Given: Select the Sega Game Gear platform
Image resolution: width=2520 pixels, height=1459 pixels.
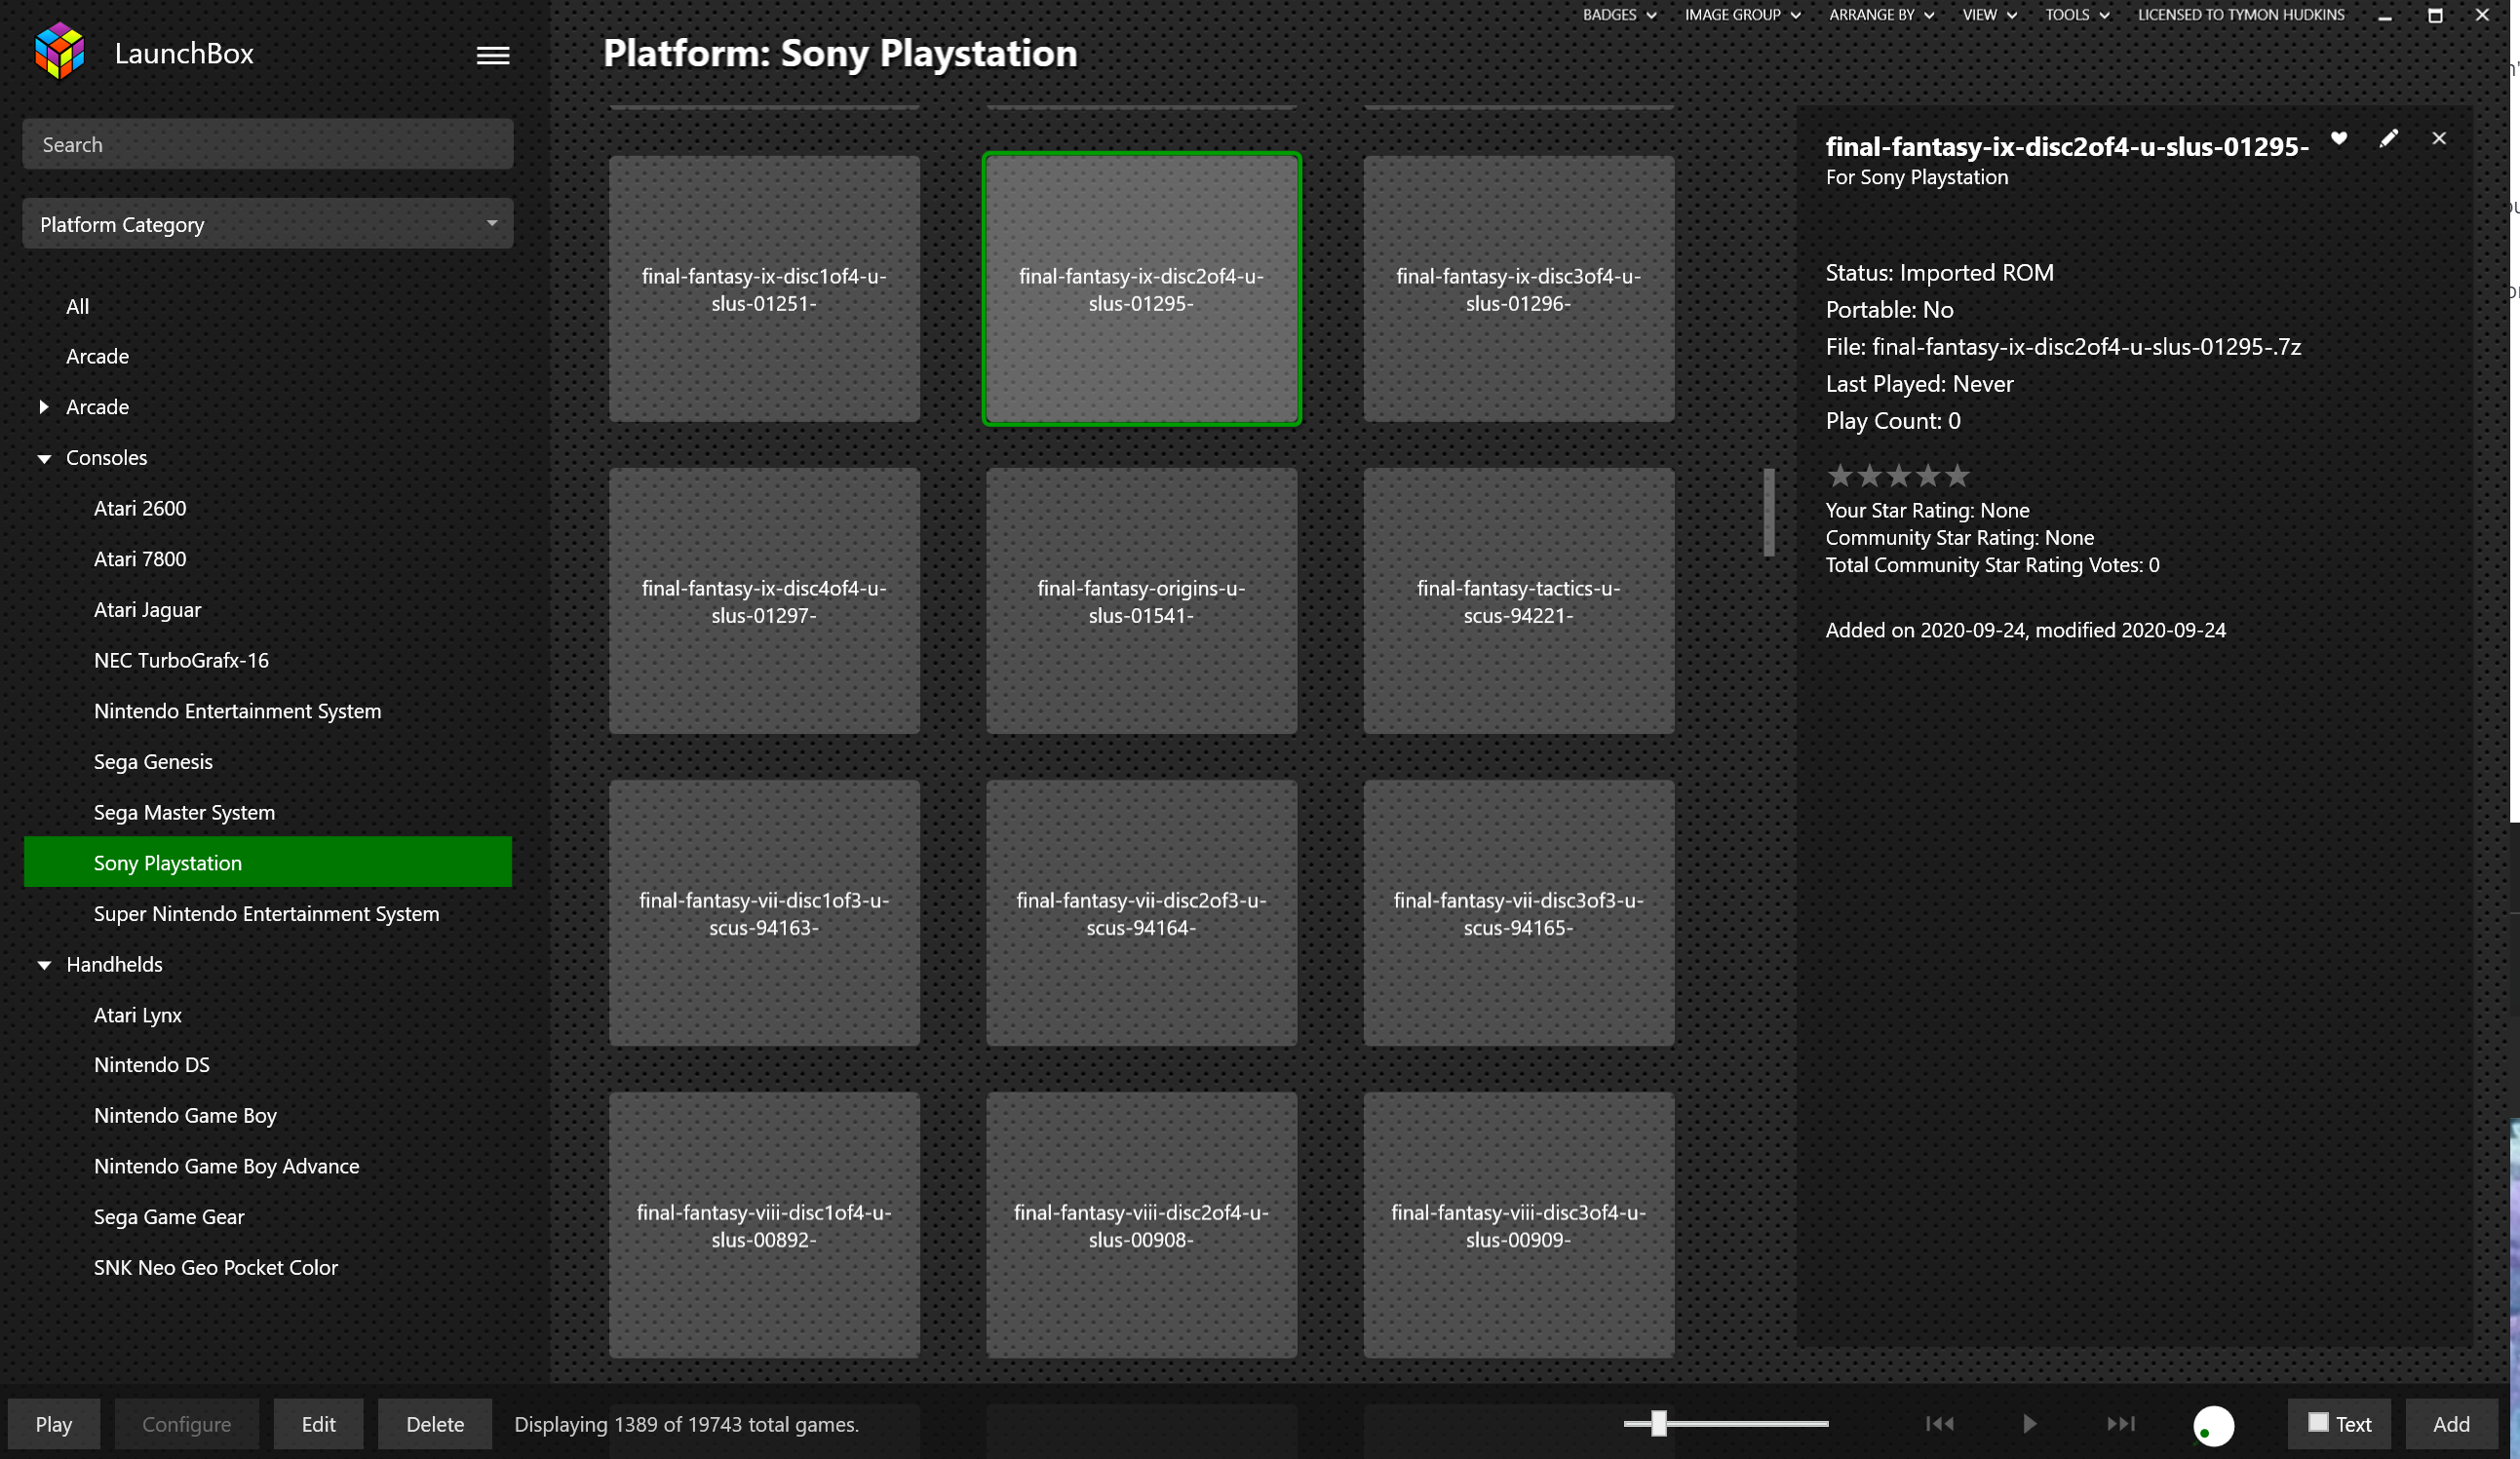Looking at the screenshot, I should (168, 1216).
